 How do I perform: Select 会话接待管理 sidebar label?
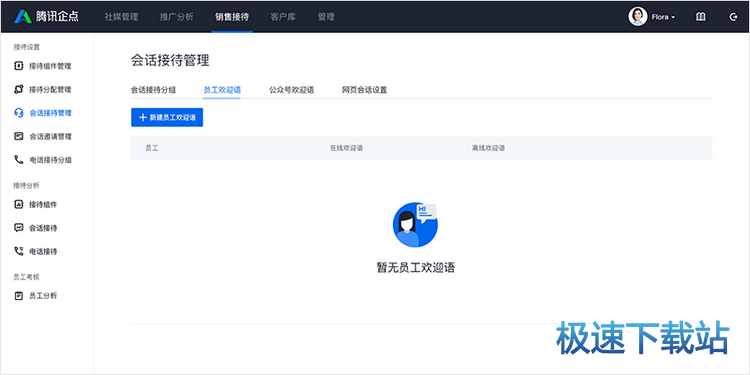point(50,113)
